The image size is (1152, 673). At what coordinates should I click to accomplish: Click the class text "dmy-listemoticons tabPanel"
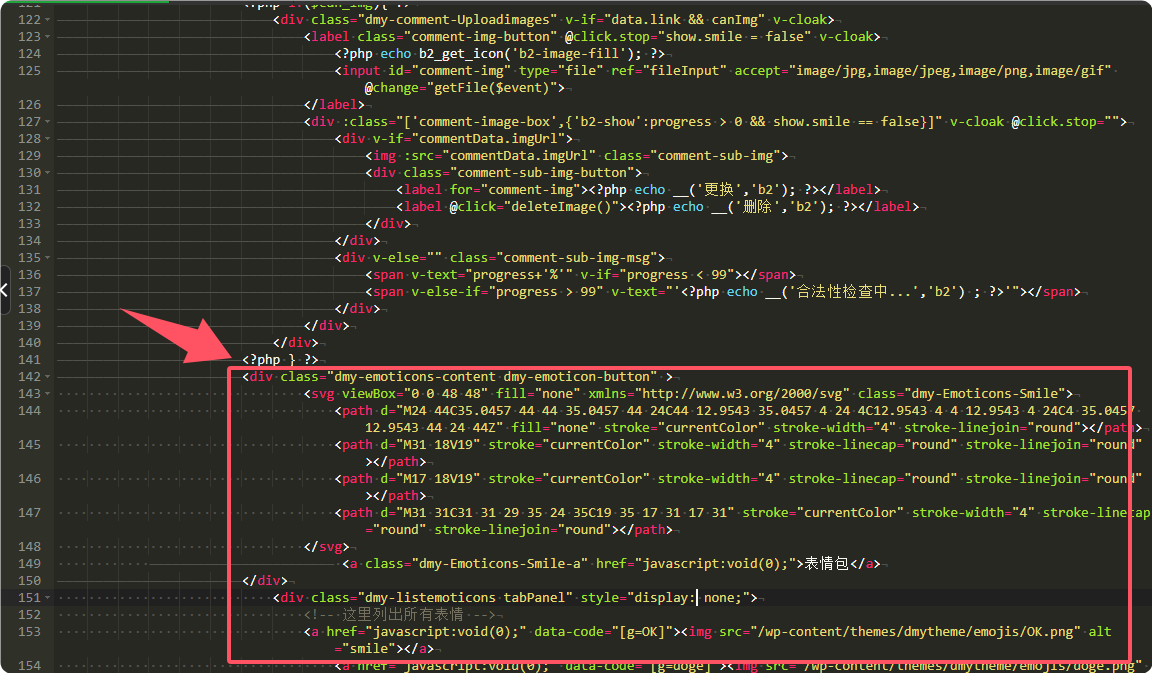tap(465, 598)
